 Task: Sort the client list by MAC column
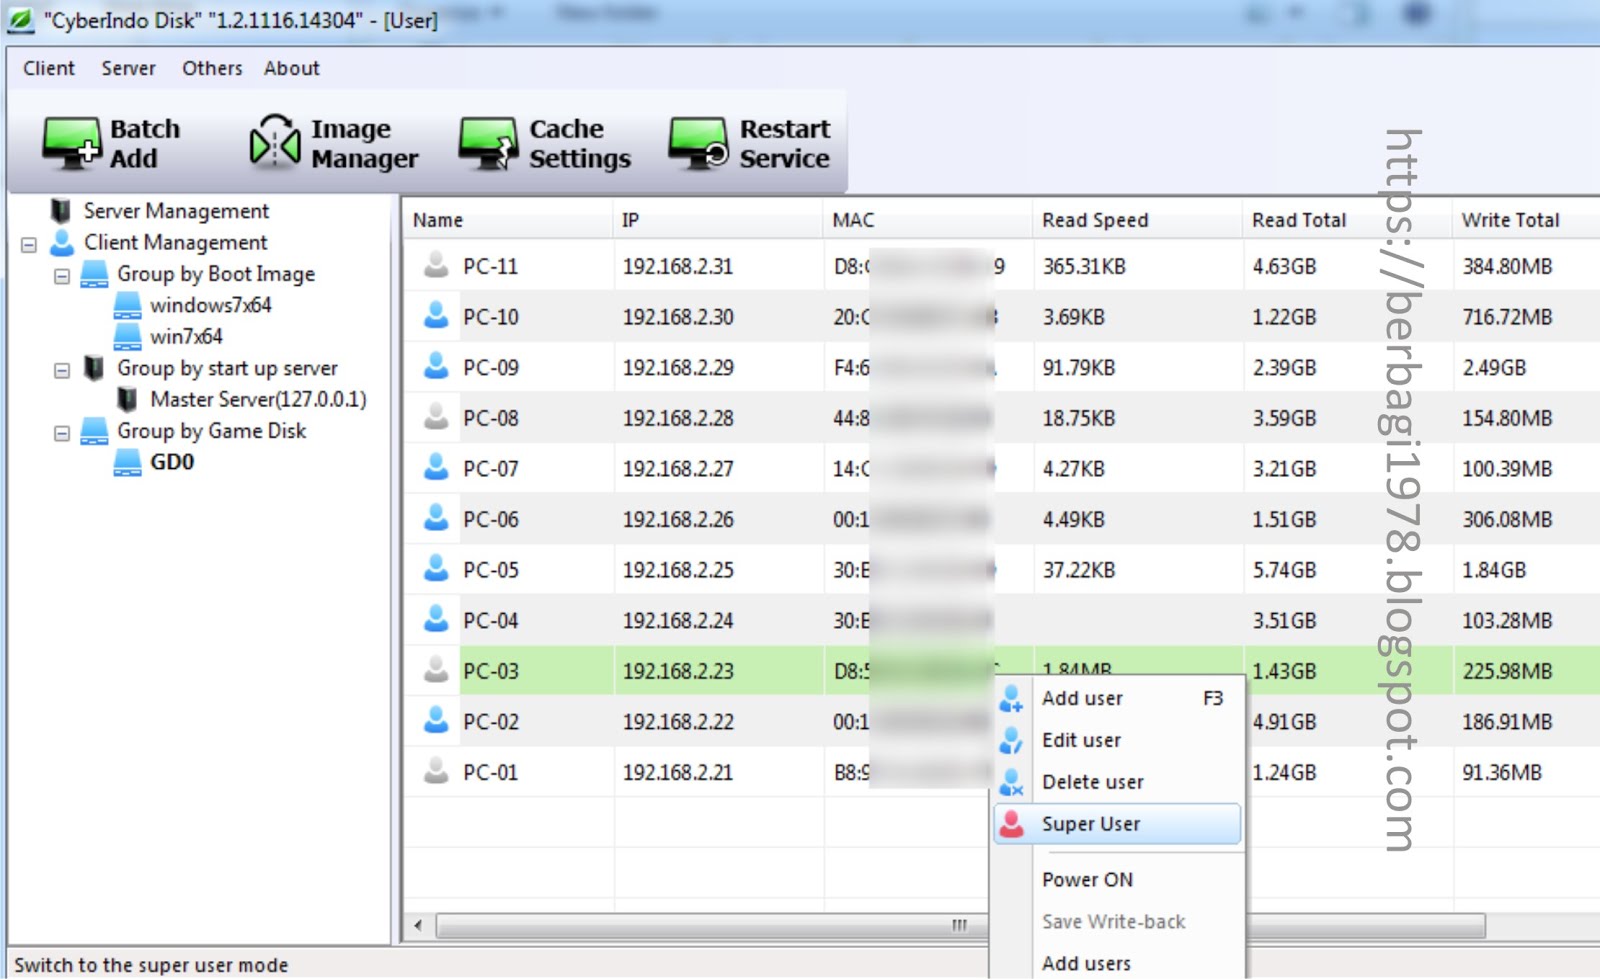coord(928,220)
